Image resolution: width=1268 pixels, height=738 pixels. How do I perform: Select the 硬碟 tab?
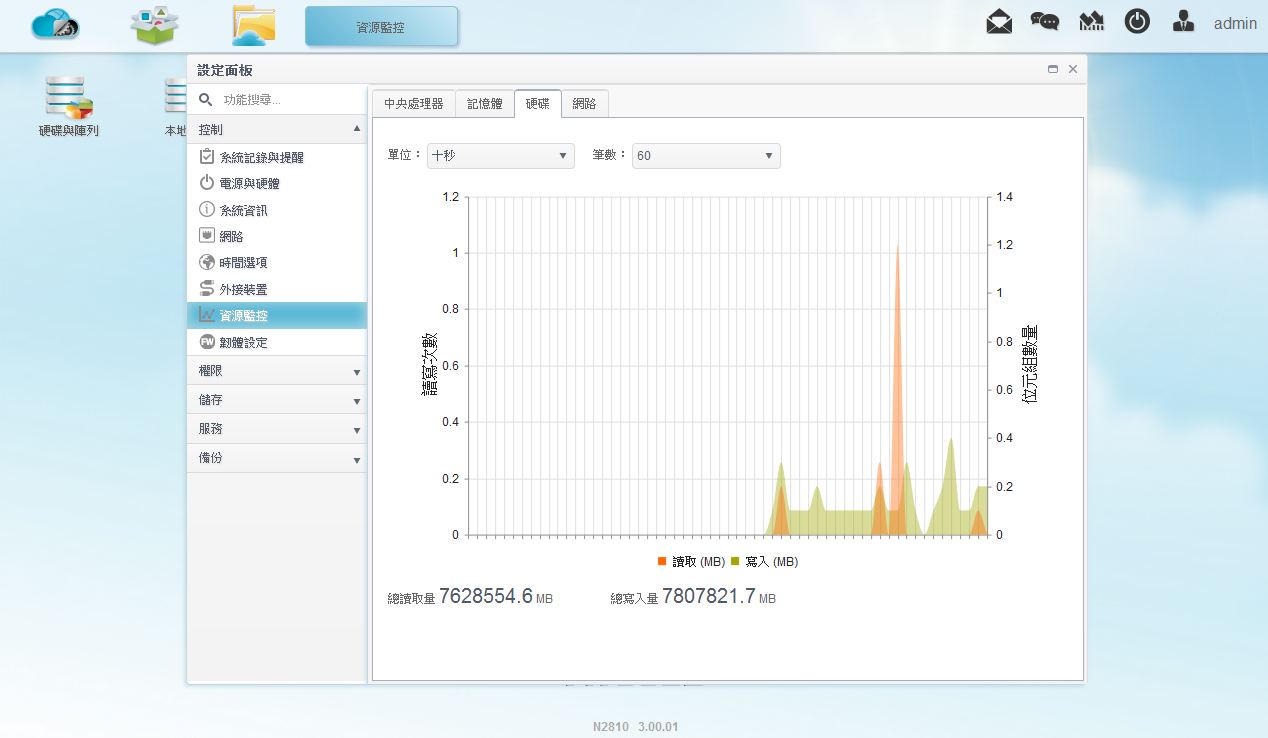point(538,104)
